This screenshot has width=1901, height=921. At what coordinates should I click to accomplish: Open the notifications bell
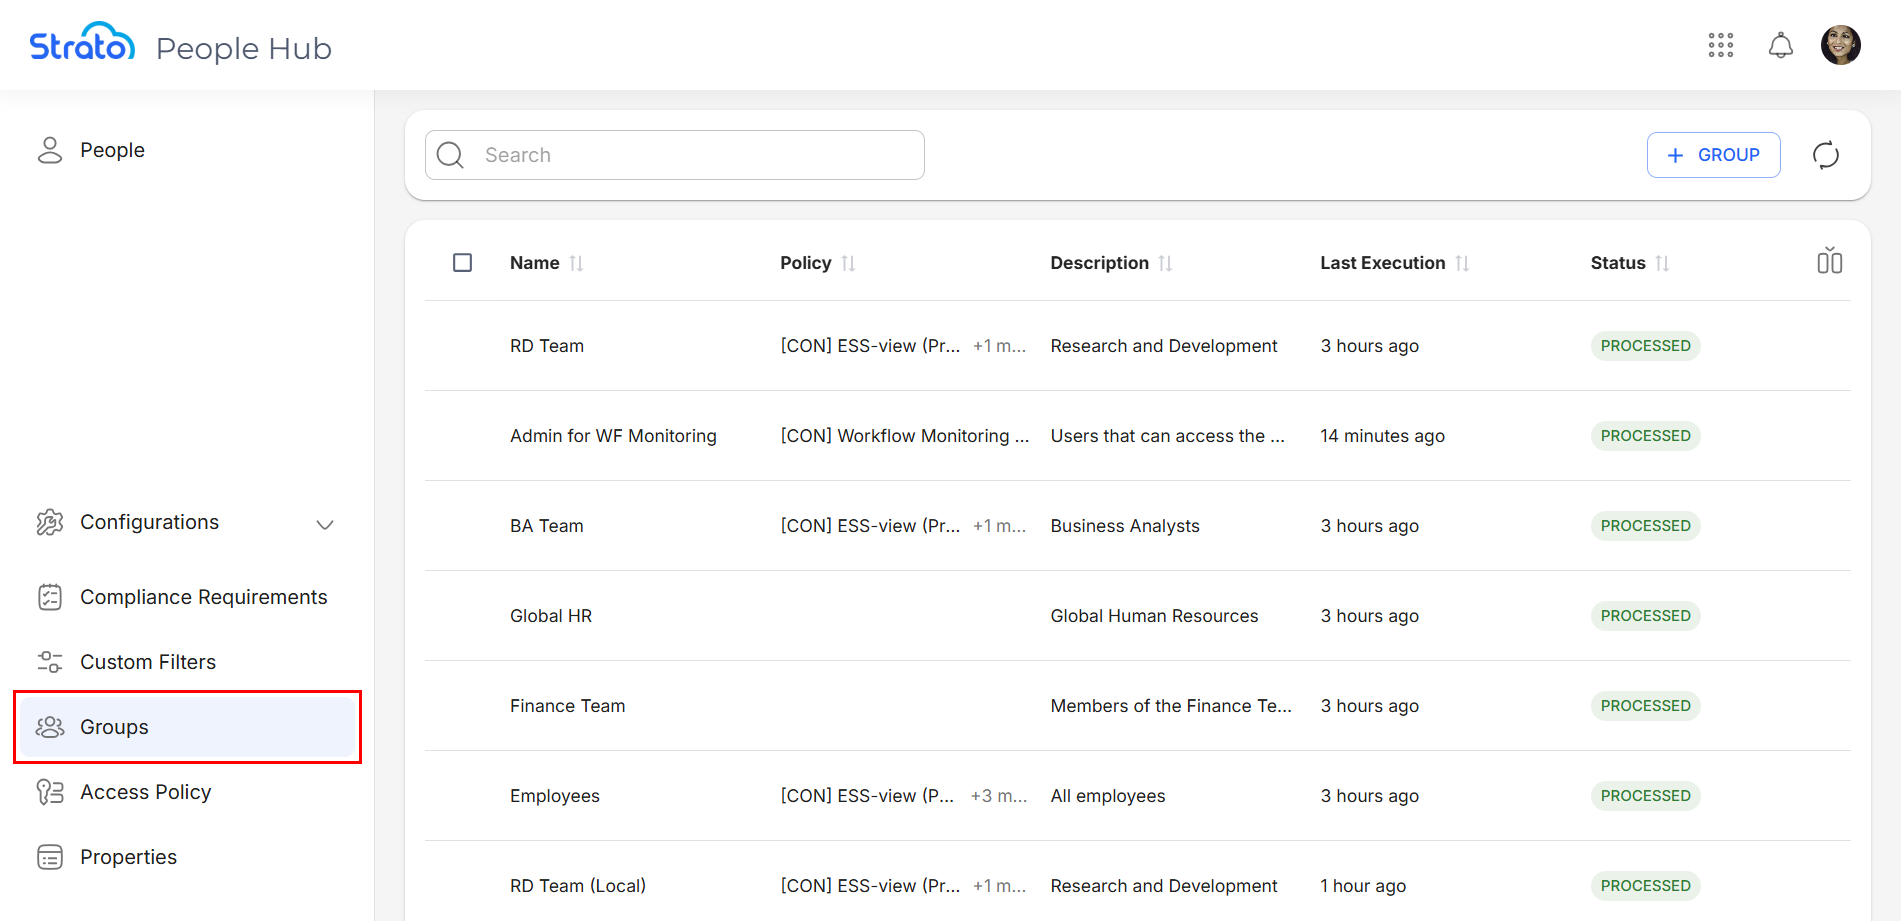click(1780, 45)
